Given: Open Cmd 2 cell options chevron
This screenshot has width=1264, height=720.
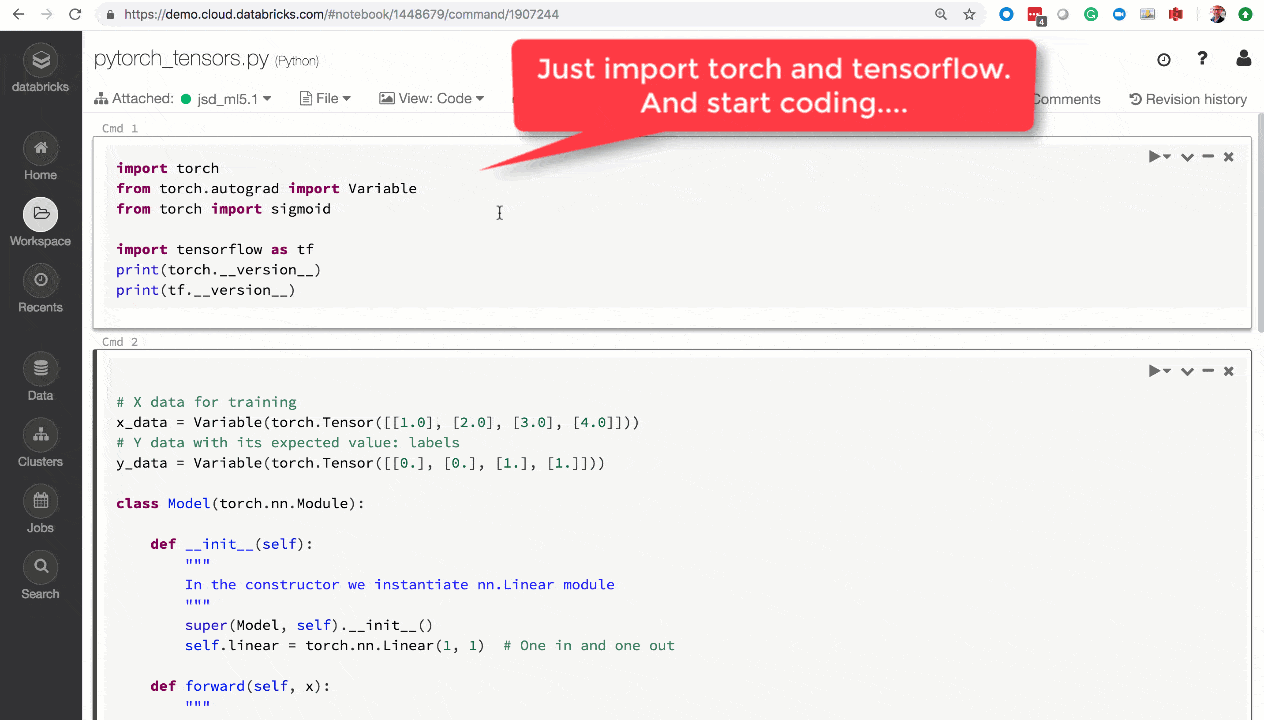Looking at the screenshot, I should [1187, 371].
